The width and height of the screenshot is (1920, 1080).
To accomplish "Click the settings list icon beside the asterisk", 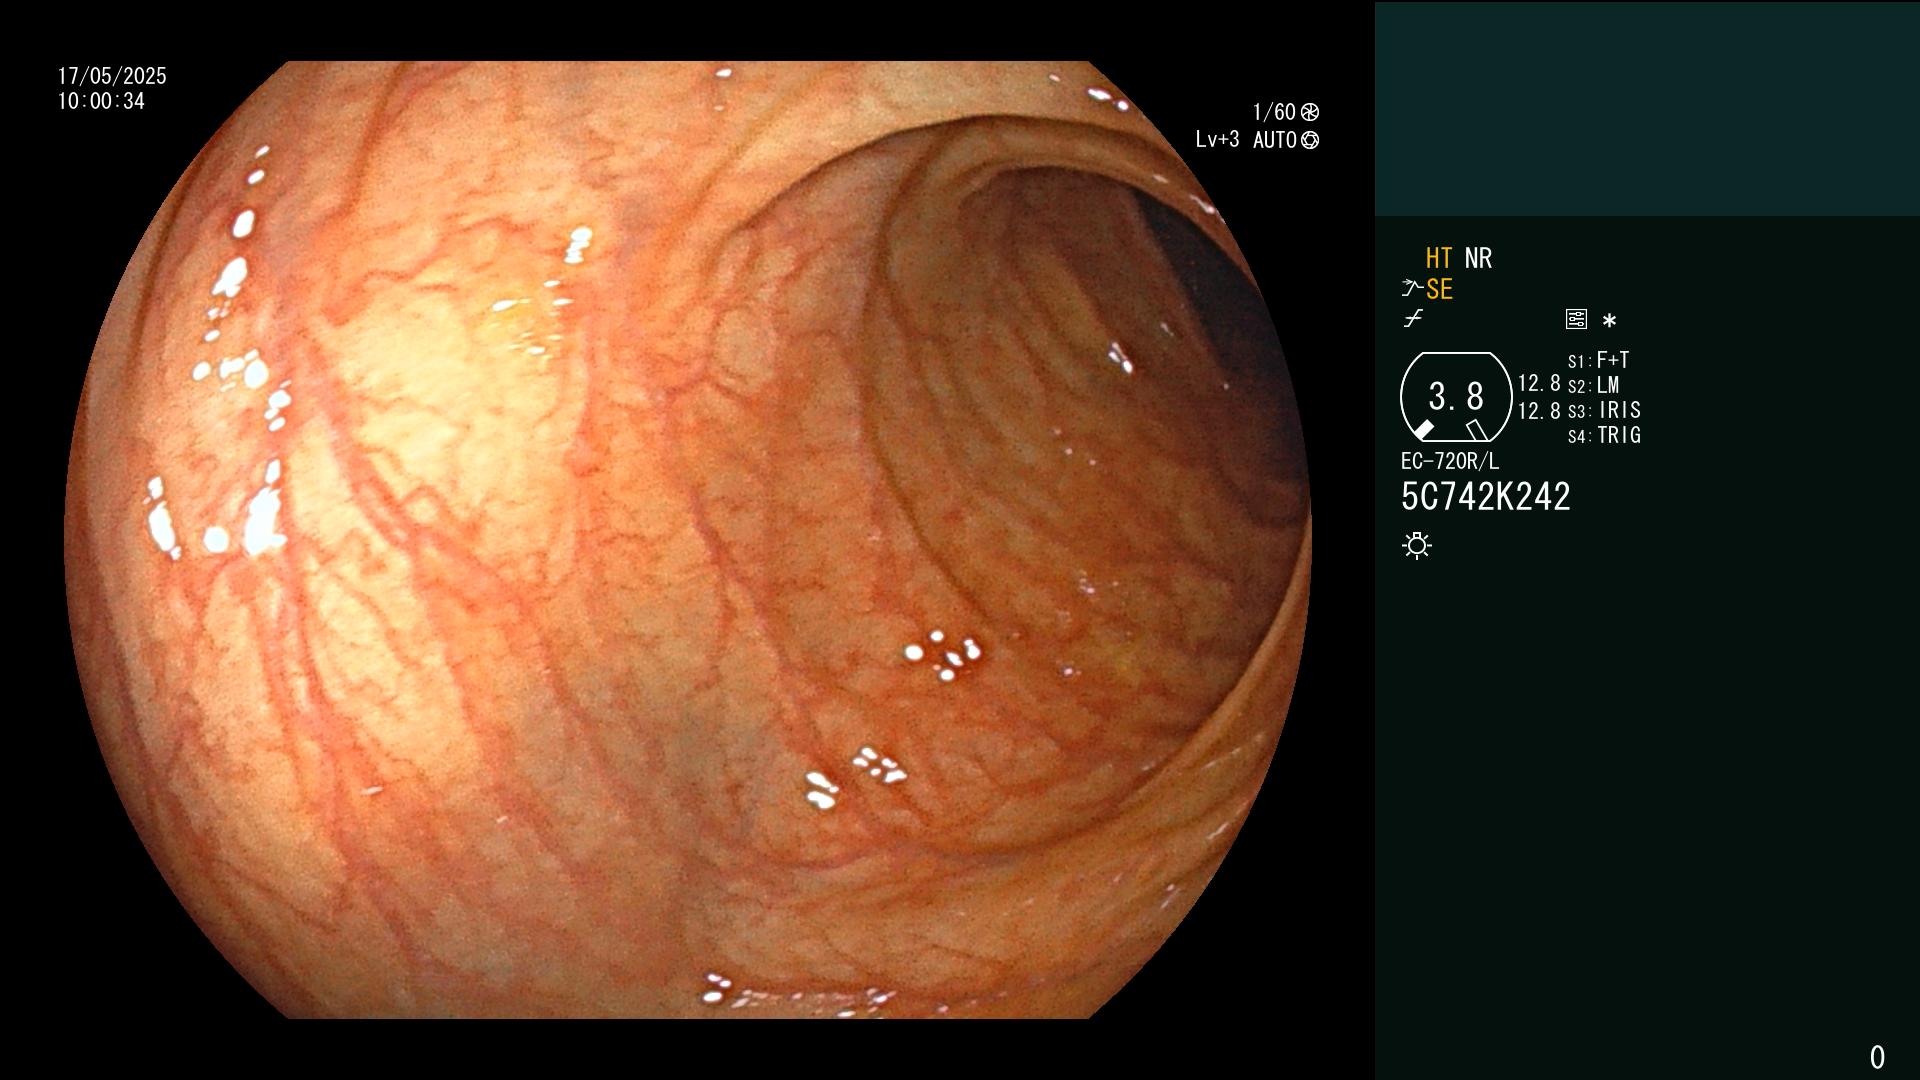I will click(1576, 319).
